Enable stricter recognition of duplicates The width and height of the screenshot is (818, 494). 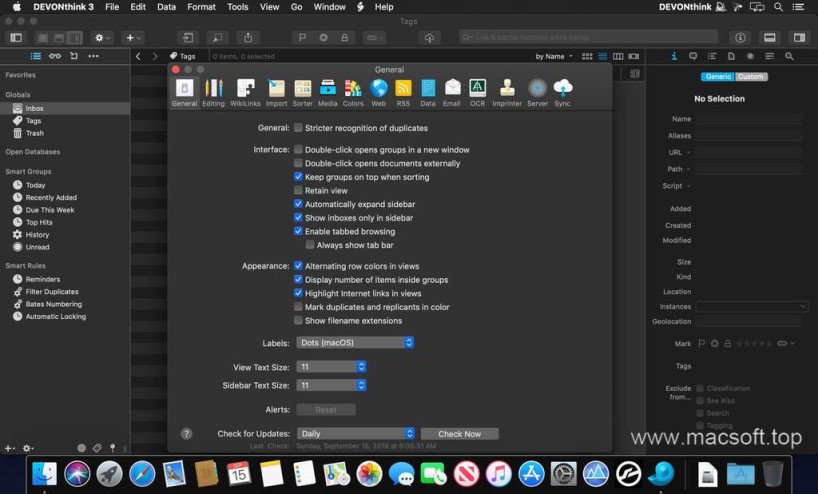coord(298,128)
